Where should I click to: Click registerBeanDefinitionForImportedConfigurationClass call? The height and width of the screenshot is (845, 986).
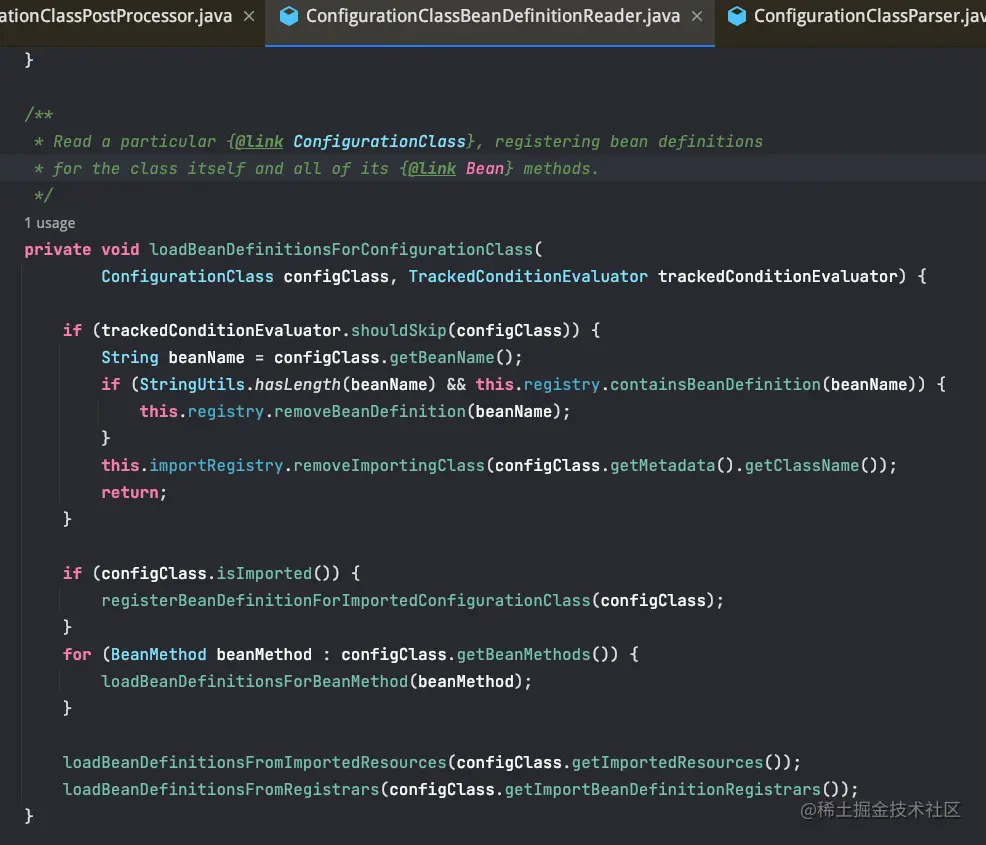coord(346,601)
